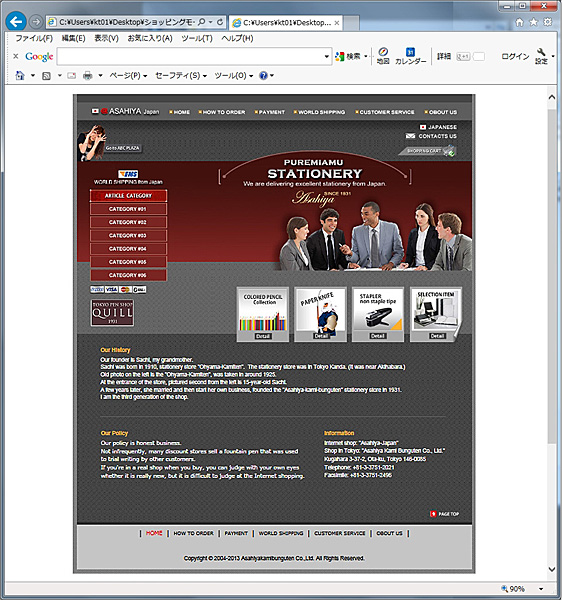Image resolution: width=562 pixels, height=600 pixels.
Task: Open the ツール(T) menu in menu bar
Action: 197,38
